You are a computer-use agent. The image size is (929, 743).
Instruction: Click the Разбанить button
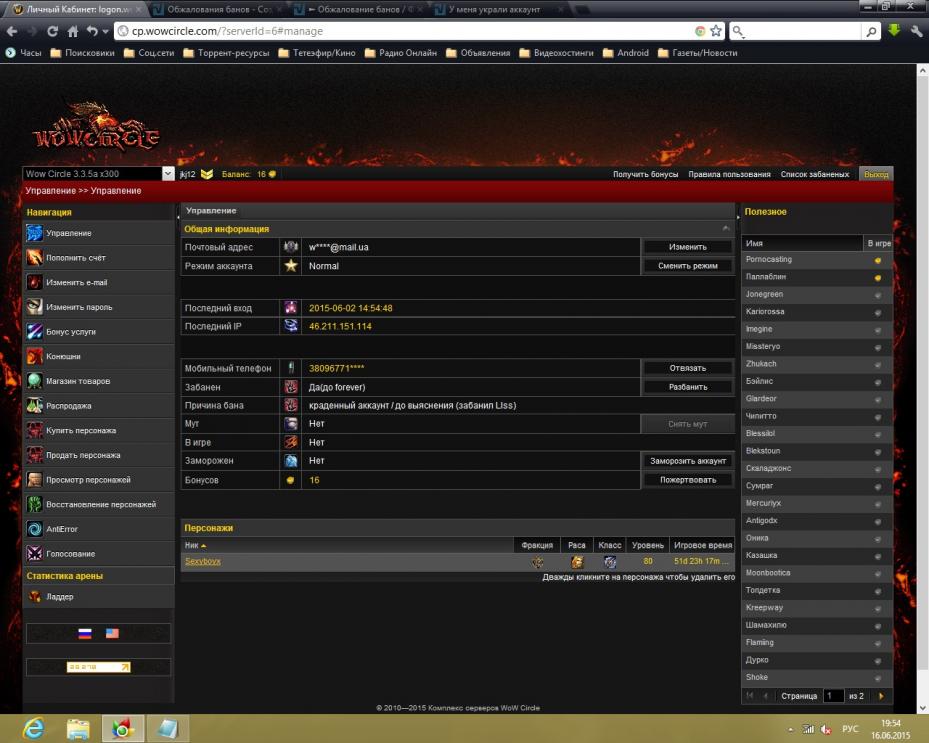(687, 387)
